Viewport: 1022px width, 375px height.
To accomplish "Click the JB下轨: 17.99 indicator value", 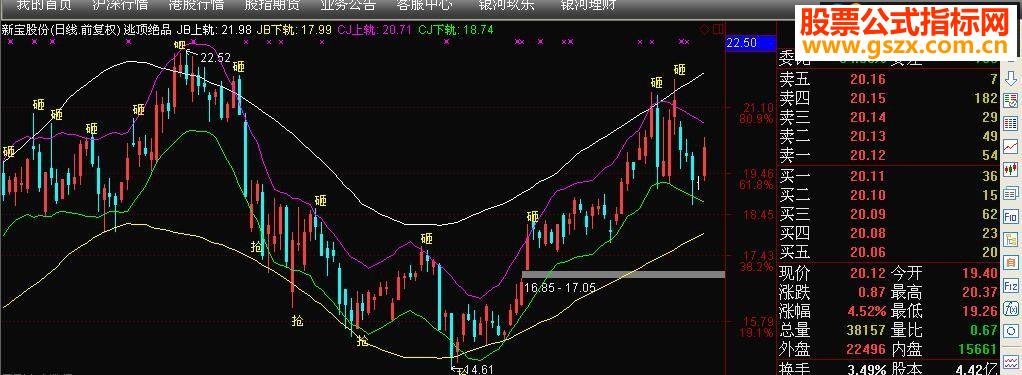I will pos(295,29).
